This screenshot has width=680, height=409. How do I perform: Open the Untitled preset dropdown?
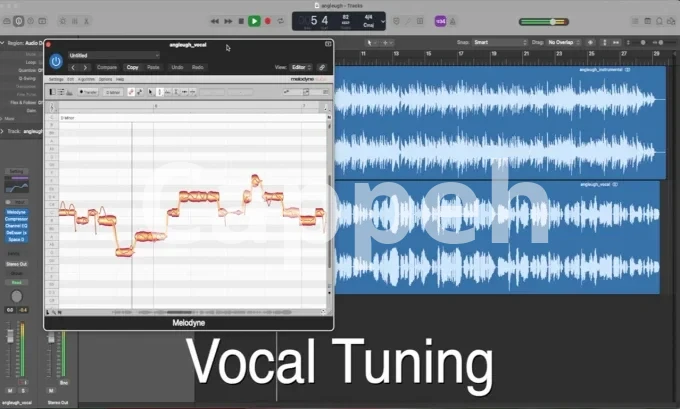point(114,55)
